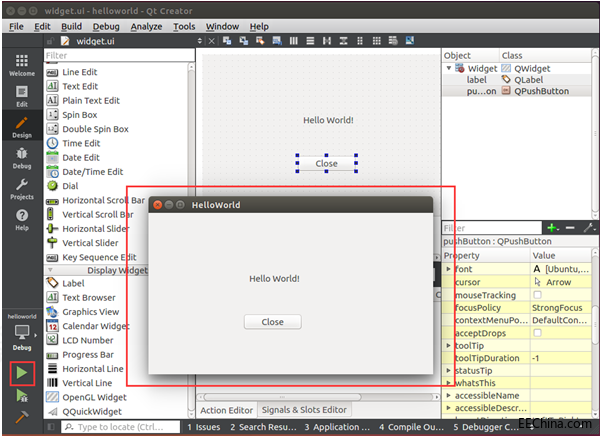Open the File menu
The width and height of the screenshot is (600, 436).
coord(16,26)
